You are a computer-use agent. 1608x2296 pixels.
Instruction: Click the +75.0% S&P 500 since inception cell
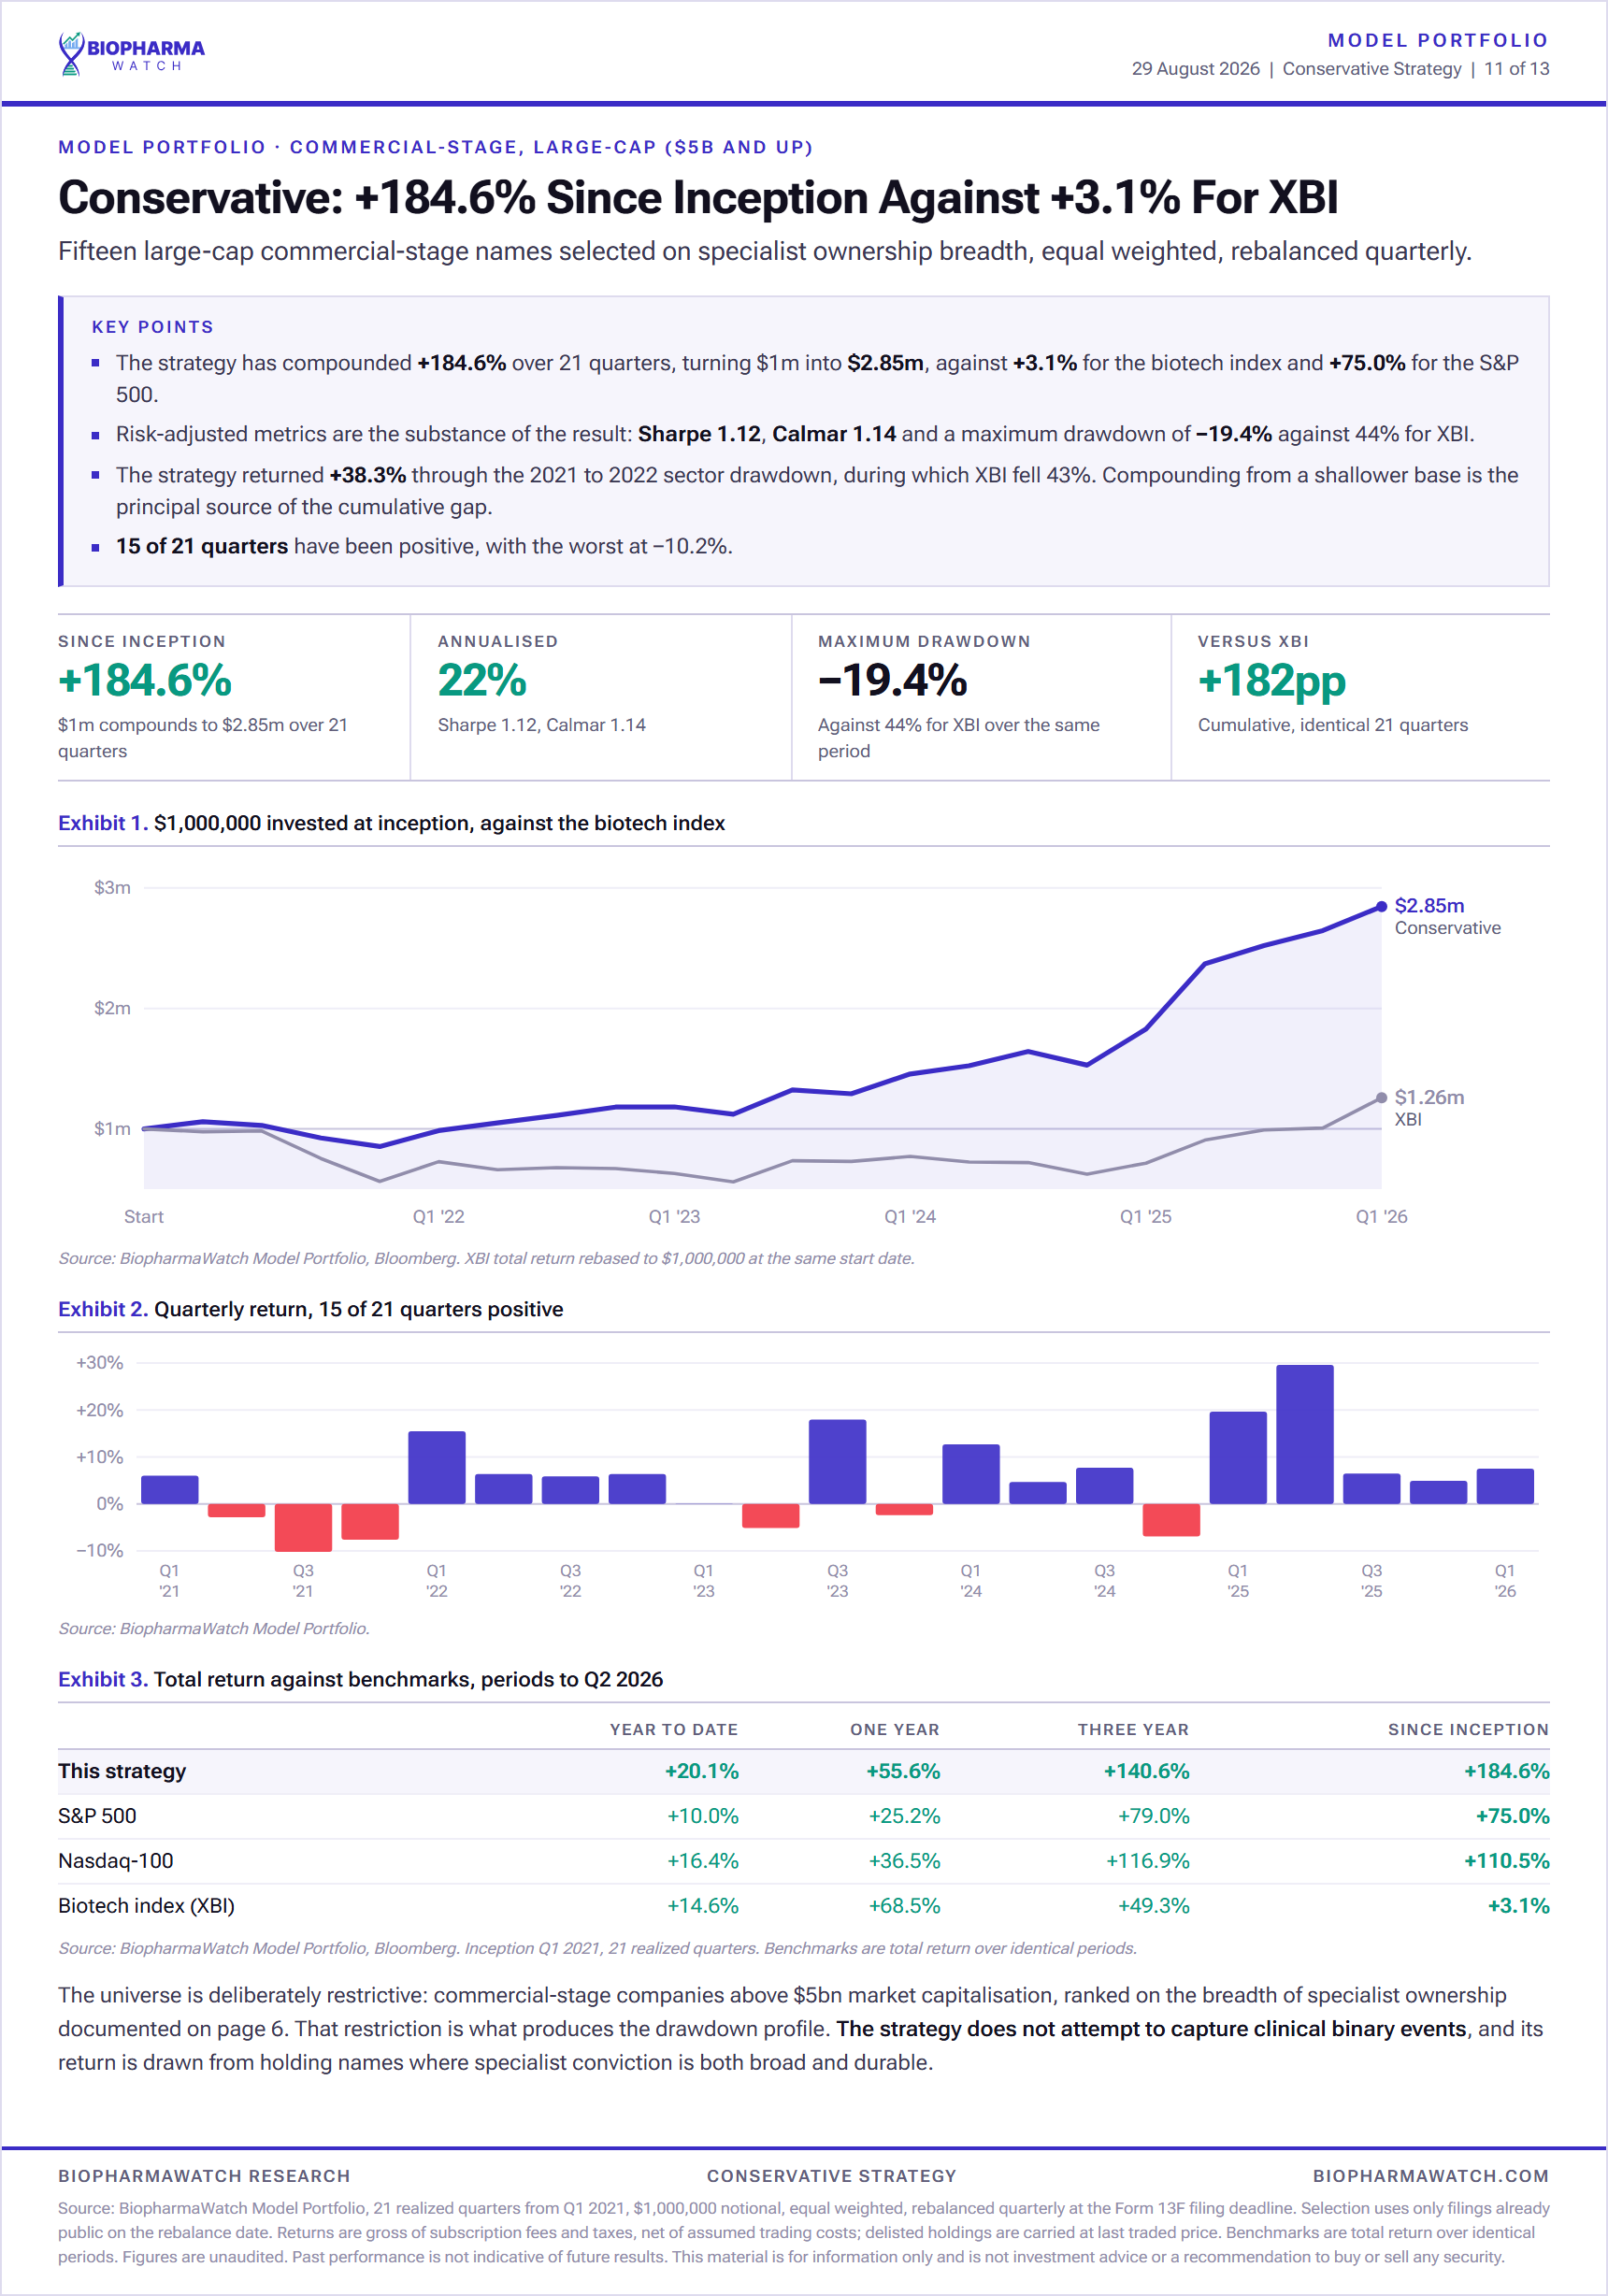pos(1512,1816)
